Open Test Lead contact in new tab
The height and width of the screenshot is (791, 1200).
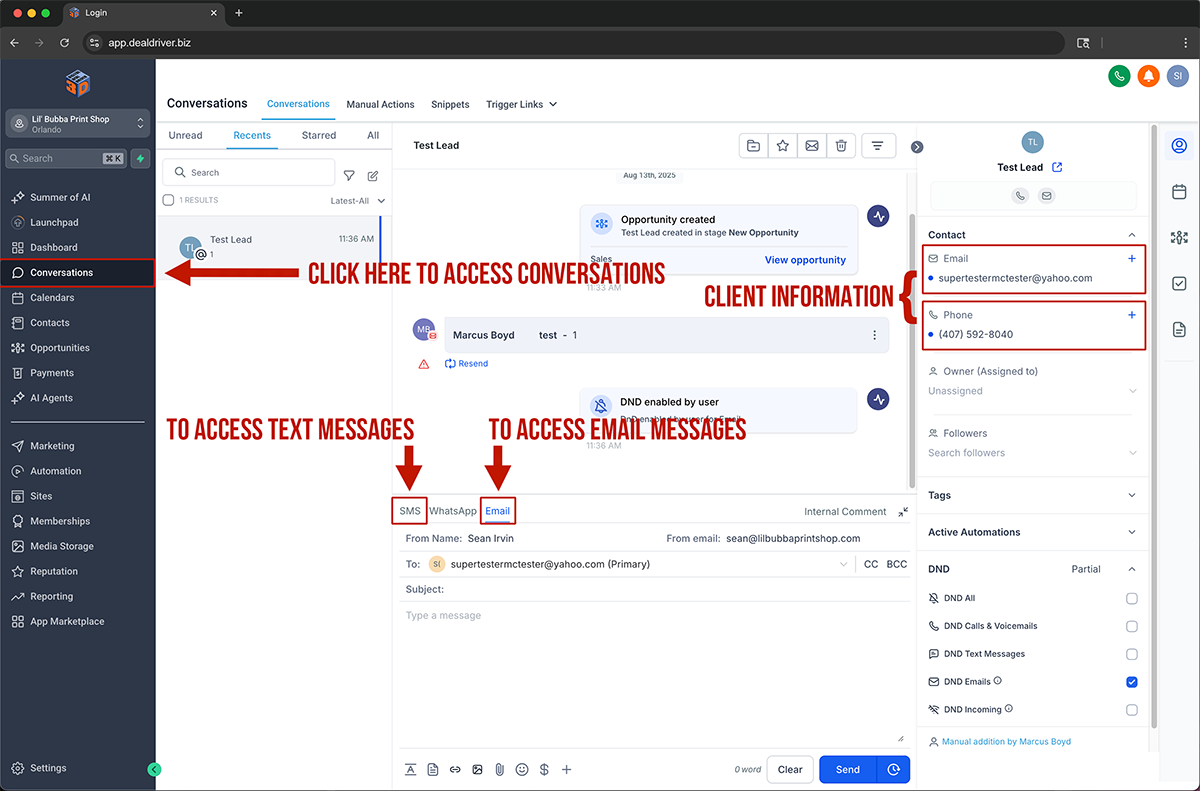coord(1058,167)
